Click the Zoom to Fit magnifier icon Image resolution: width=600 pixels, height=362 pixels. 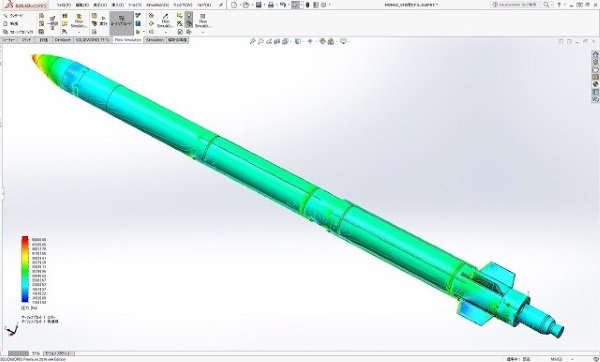coord(253,41)
